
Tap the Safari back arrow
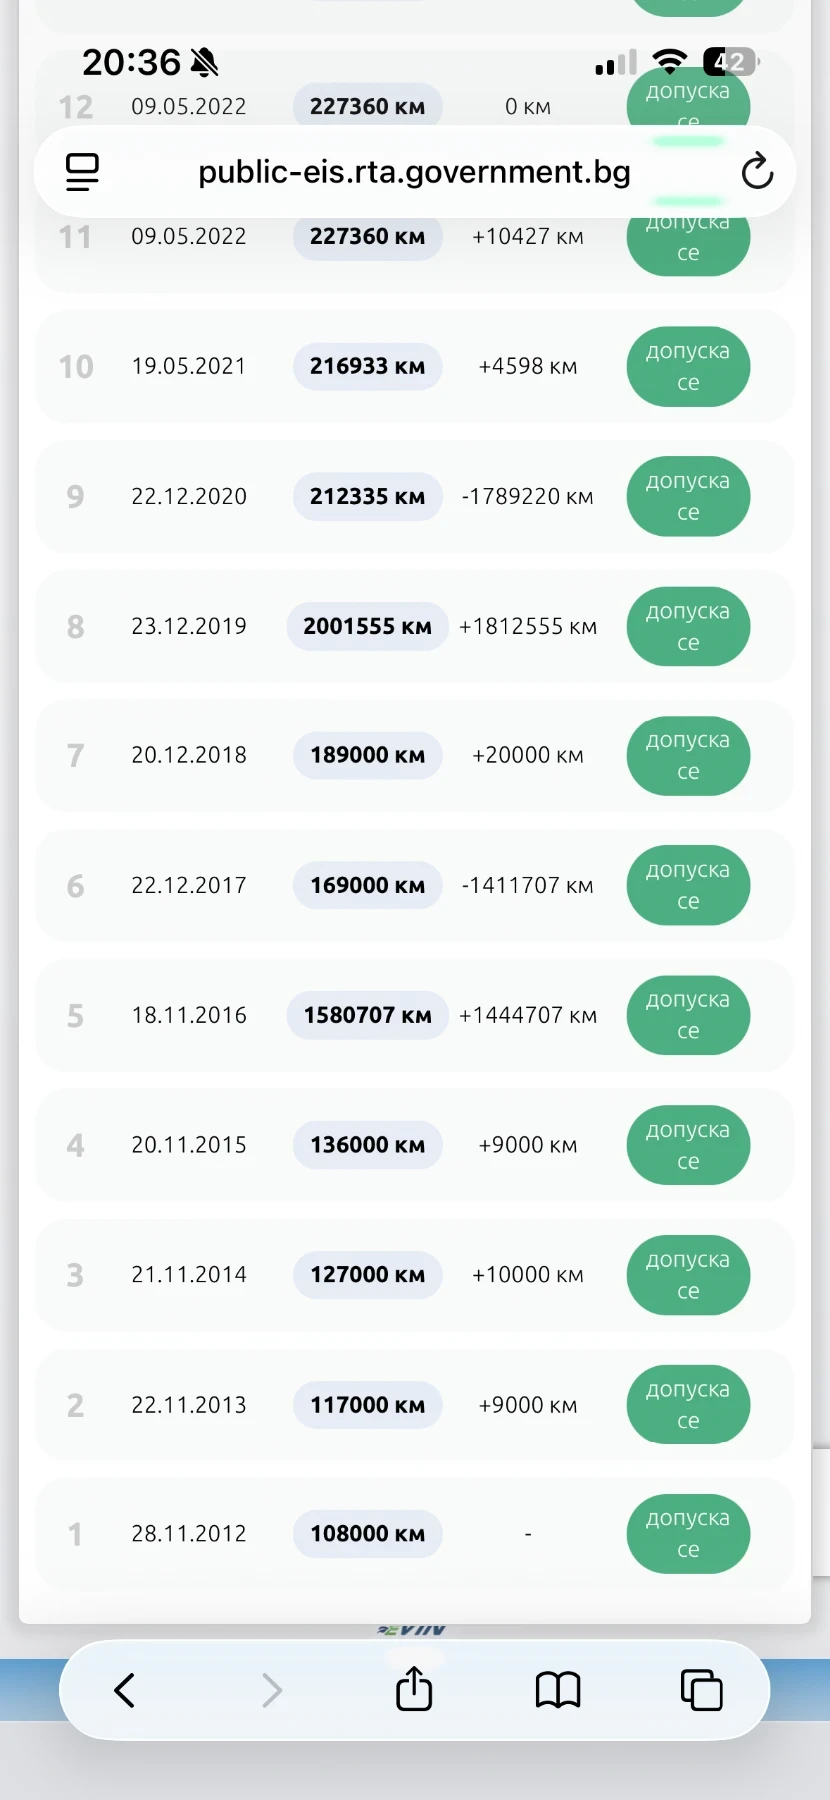click(124, 1691)
